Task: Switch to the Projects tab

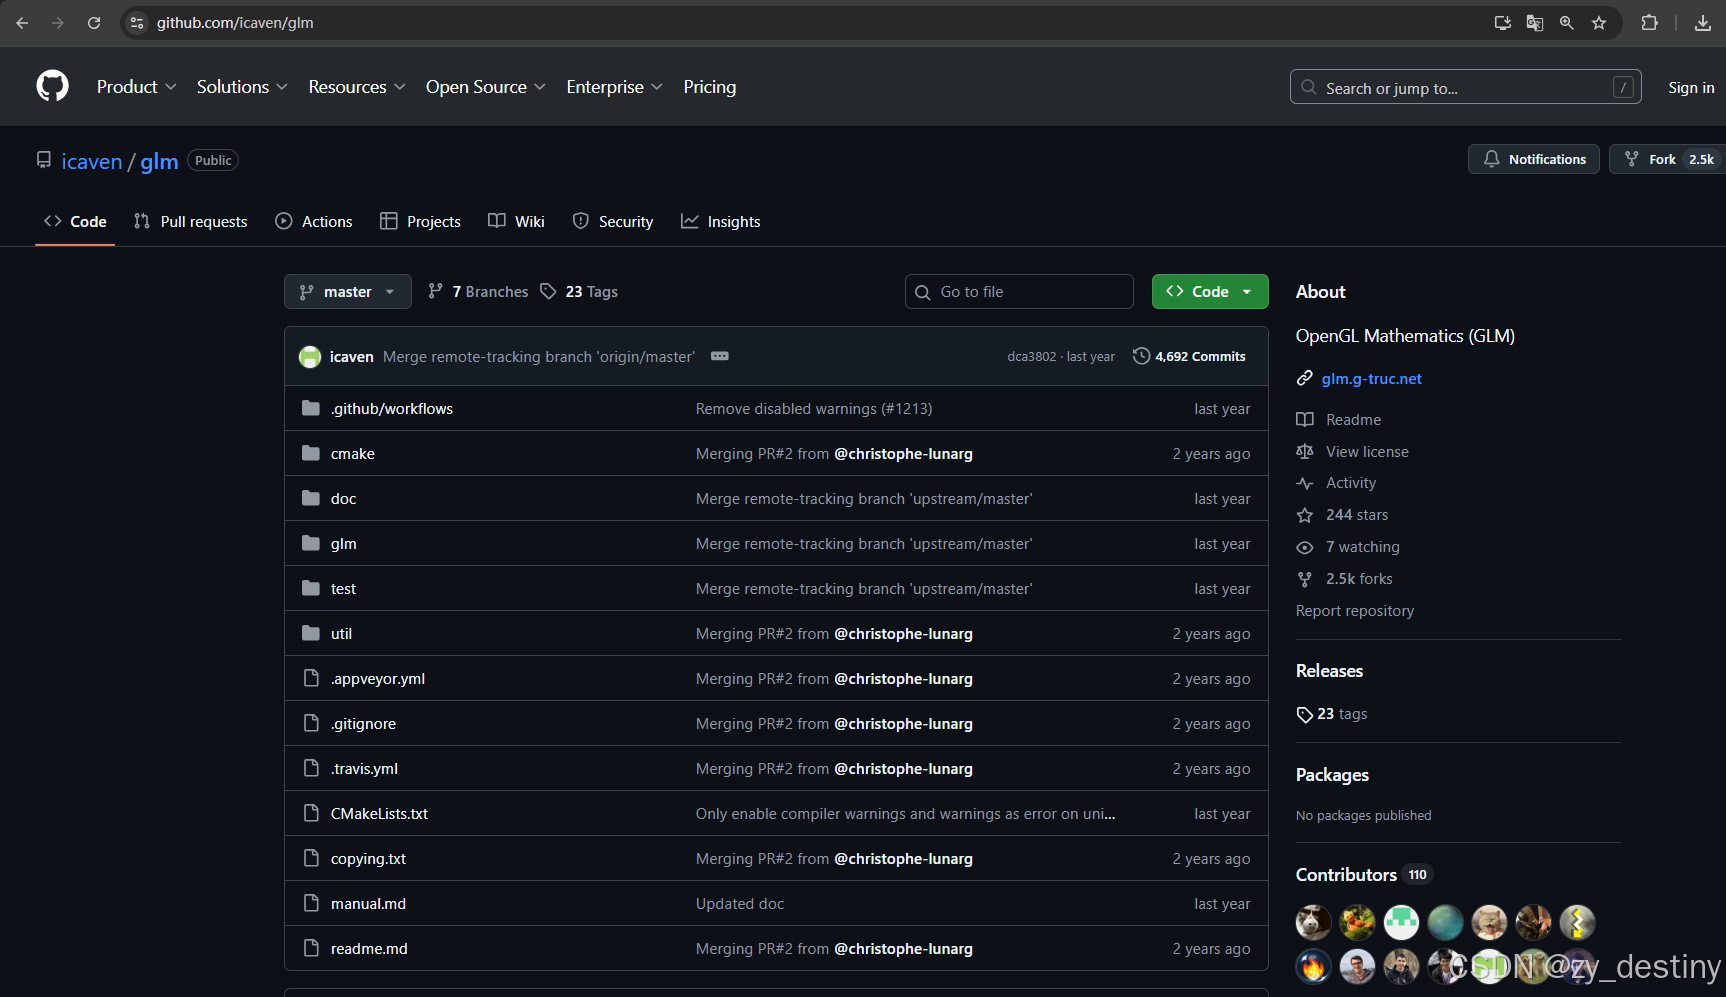Action: point(421,221)
